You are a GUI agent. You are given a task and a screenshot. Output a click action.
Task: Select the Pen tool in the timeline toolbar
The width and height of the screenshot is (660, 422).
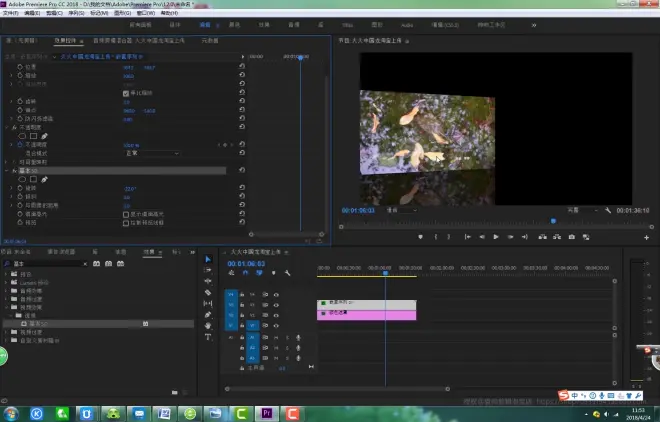pyautogui.click(x=208, y=315)
